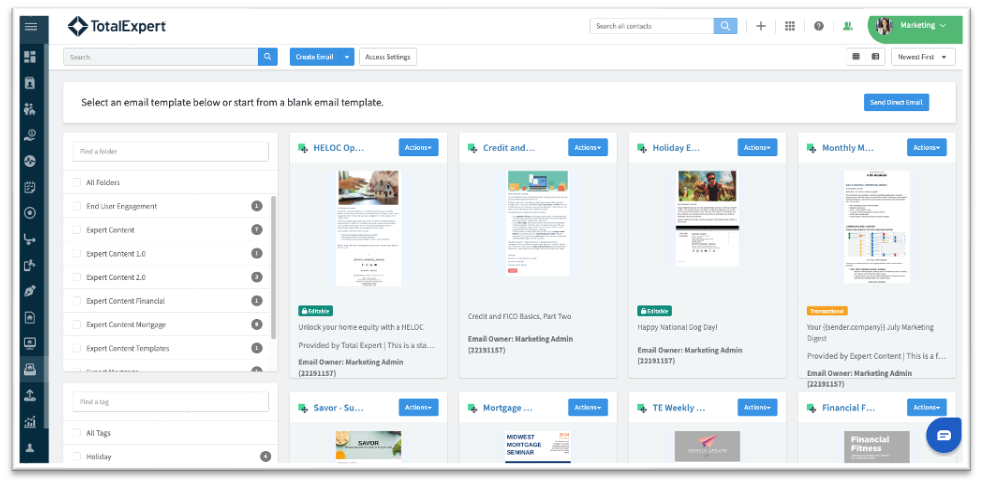982x486 pixels.
Task: Click the activity pulse icon in sidebar
Action: click(30, 161)
